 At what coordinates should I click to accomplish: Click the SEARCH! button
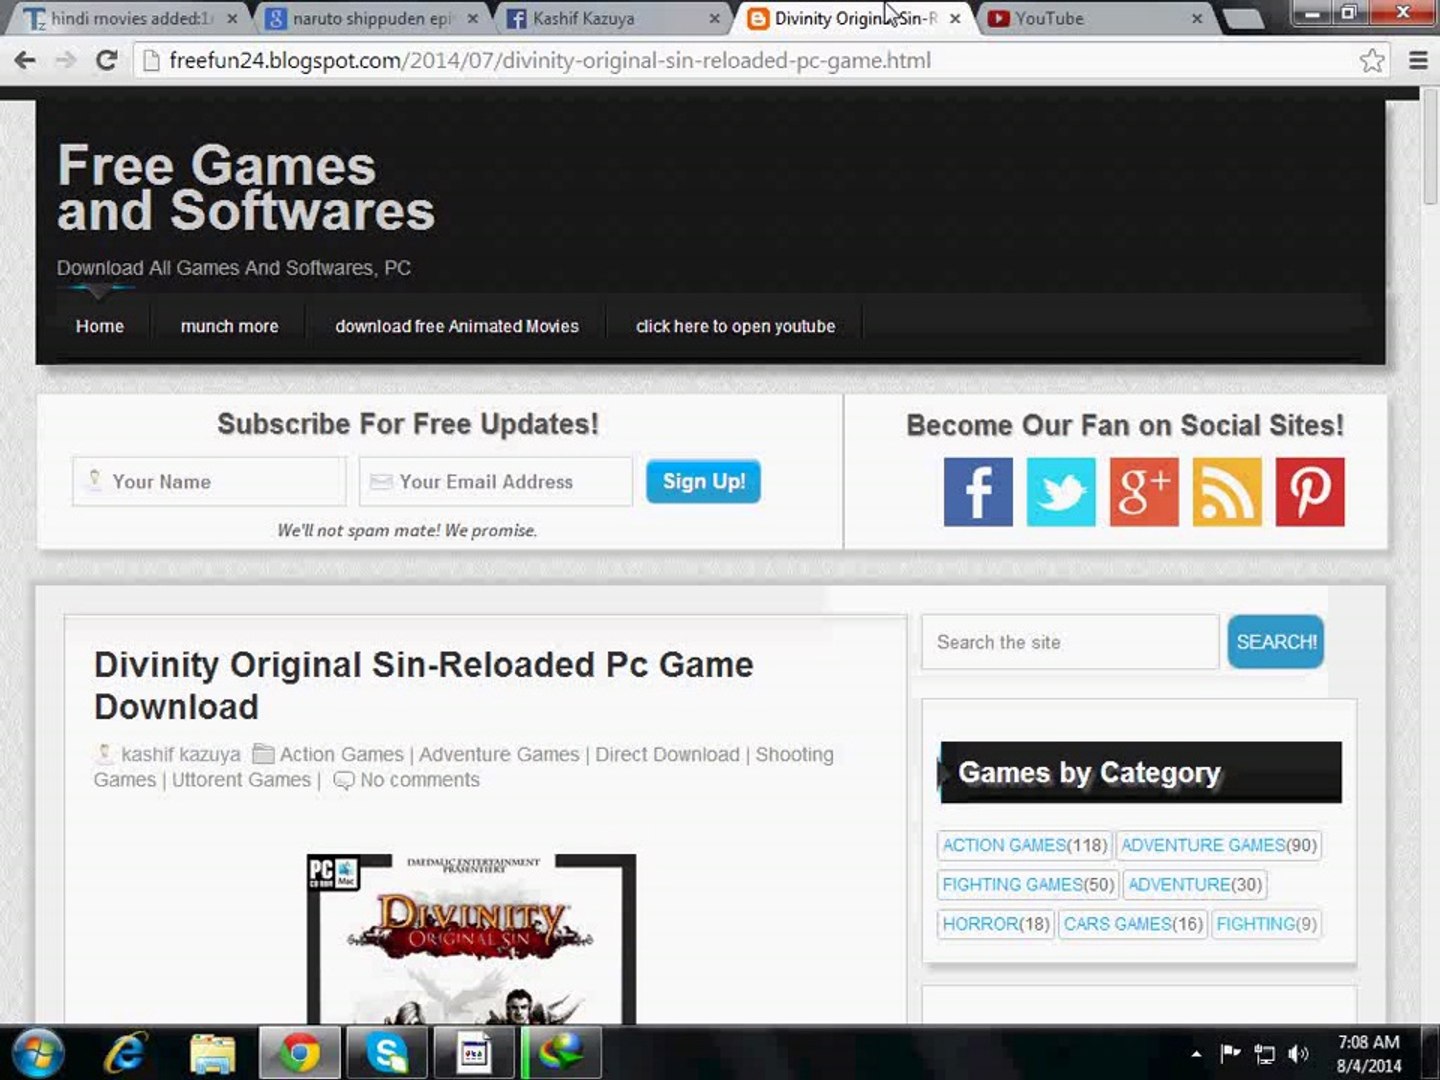tap(1276, 642)
